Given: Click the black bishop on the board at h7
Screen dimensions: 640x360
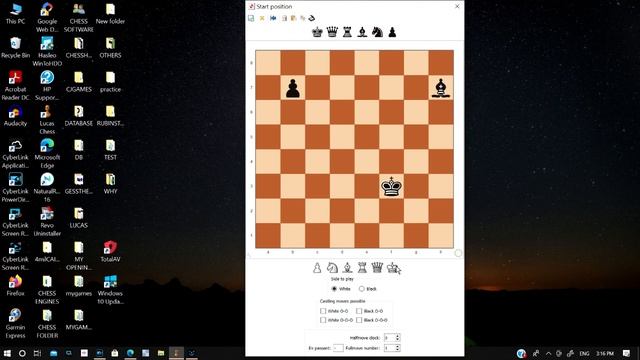Looking at the screenshot, I should (x=440, y=88).
